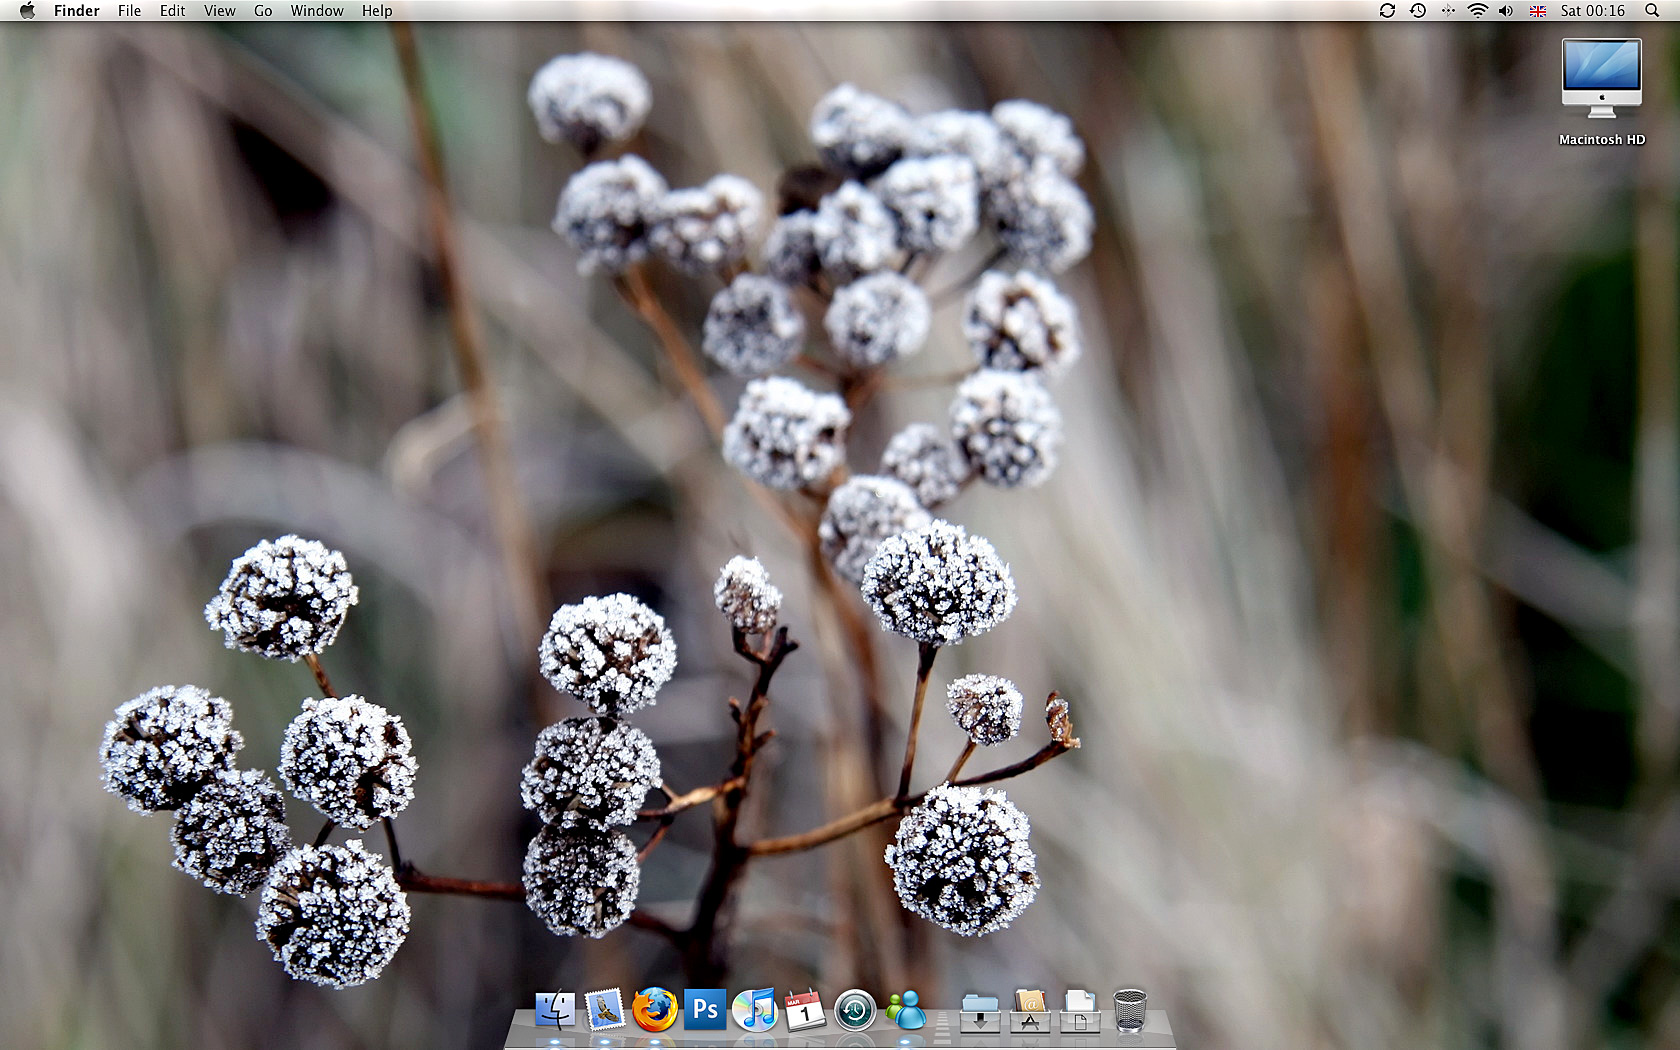This screenshot has width=1680, height=1050.
Task: Click the Sat 00:16 clock
Action: tap(1593, 11)
